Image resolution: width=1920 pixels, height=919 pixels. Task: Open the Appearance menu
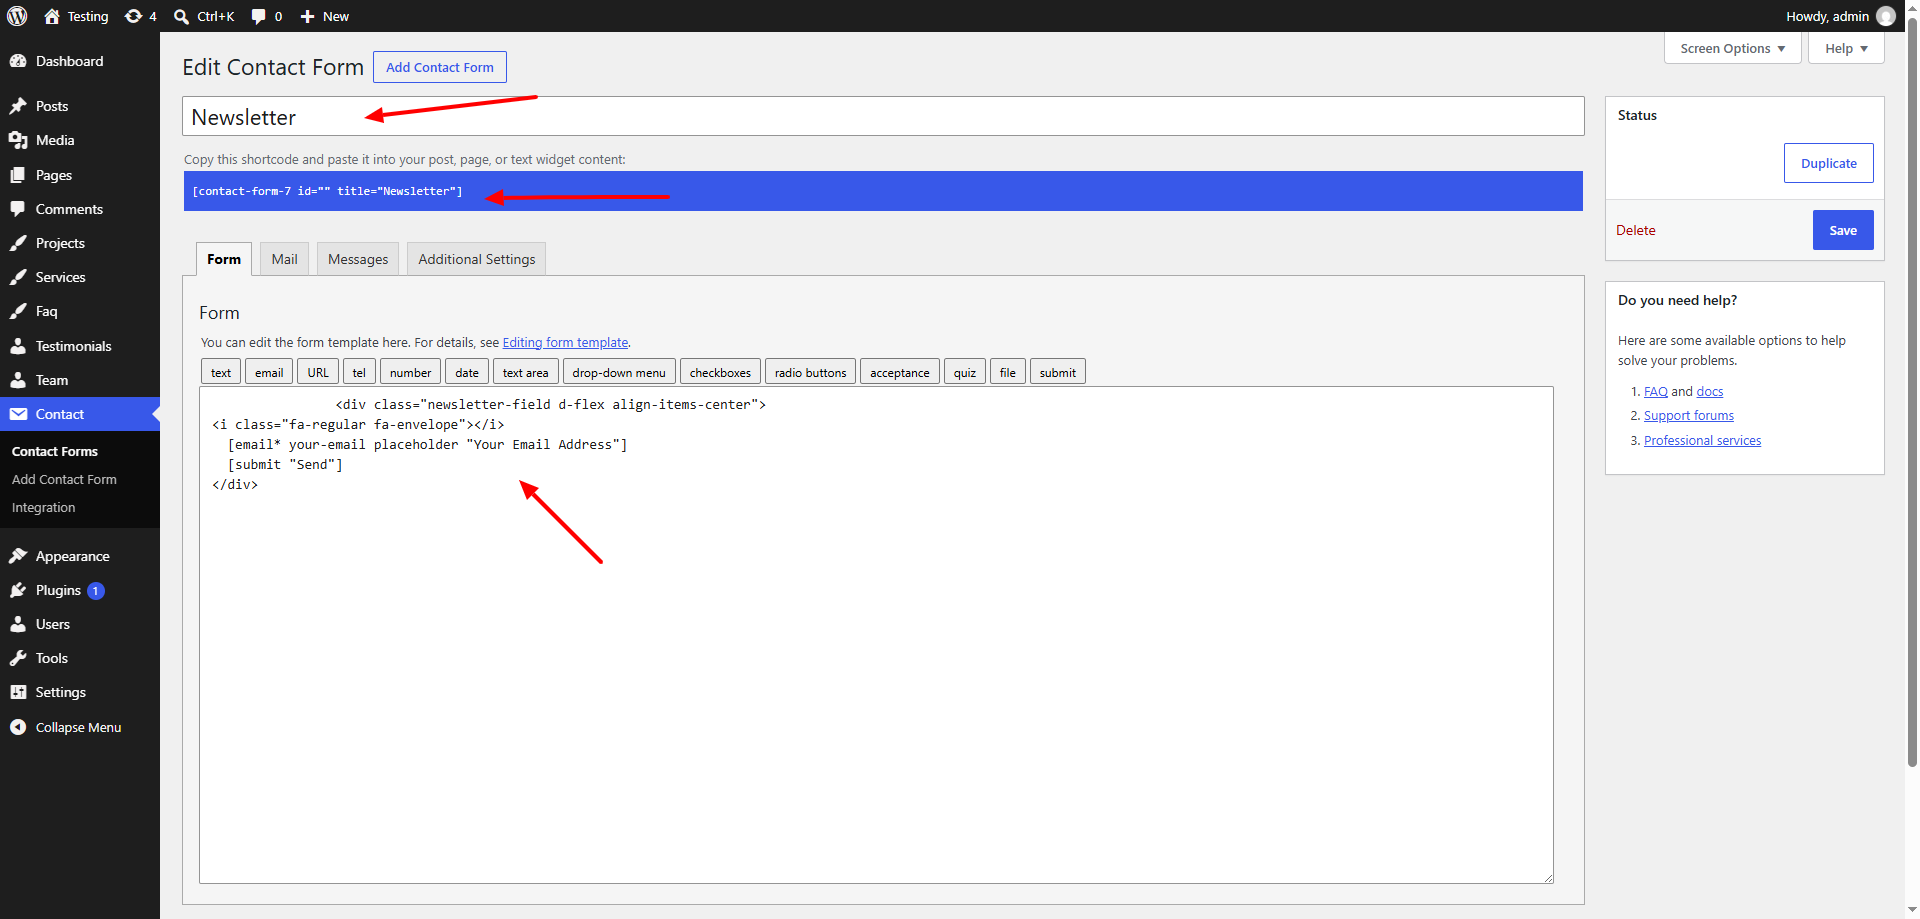(80, 556)
